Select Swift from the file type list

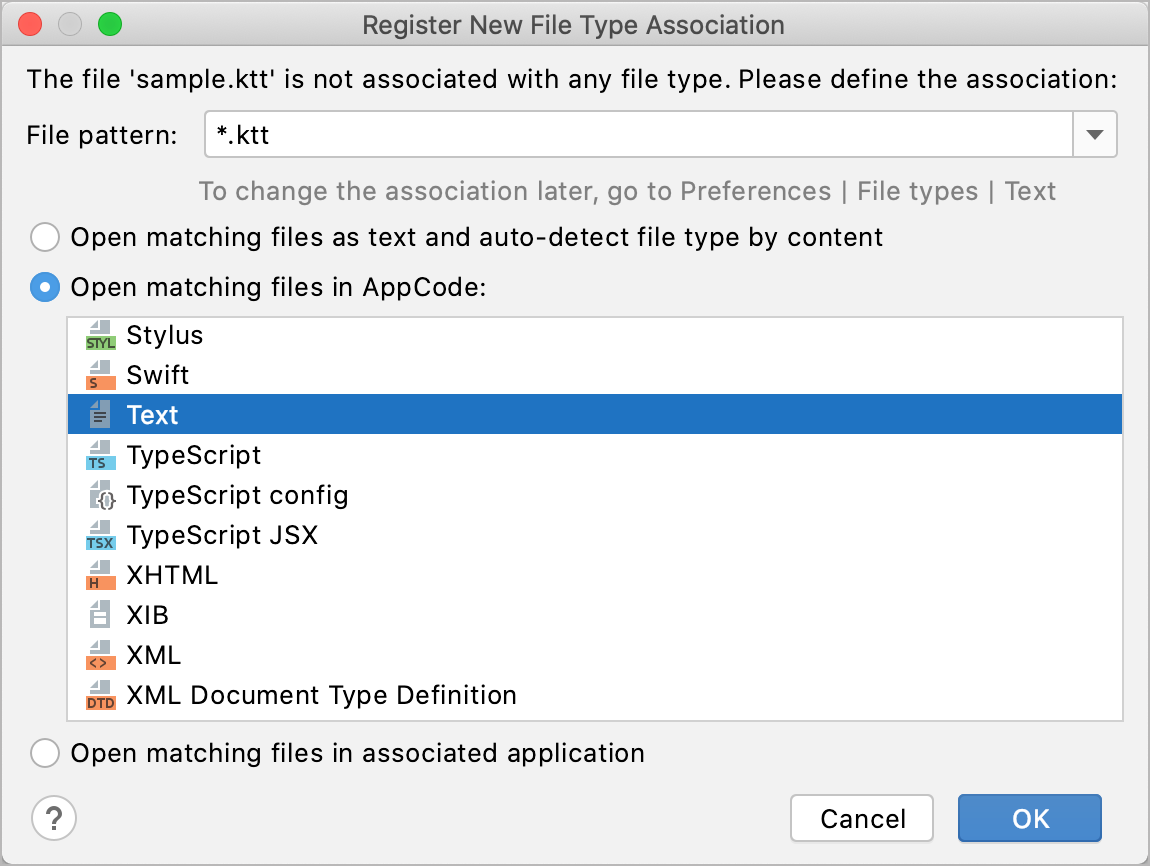159,375
